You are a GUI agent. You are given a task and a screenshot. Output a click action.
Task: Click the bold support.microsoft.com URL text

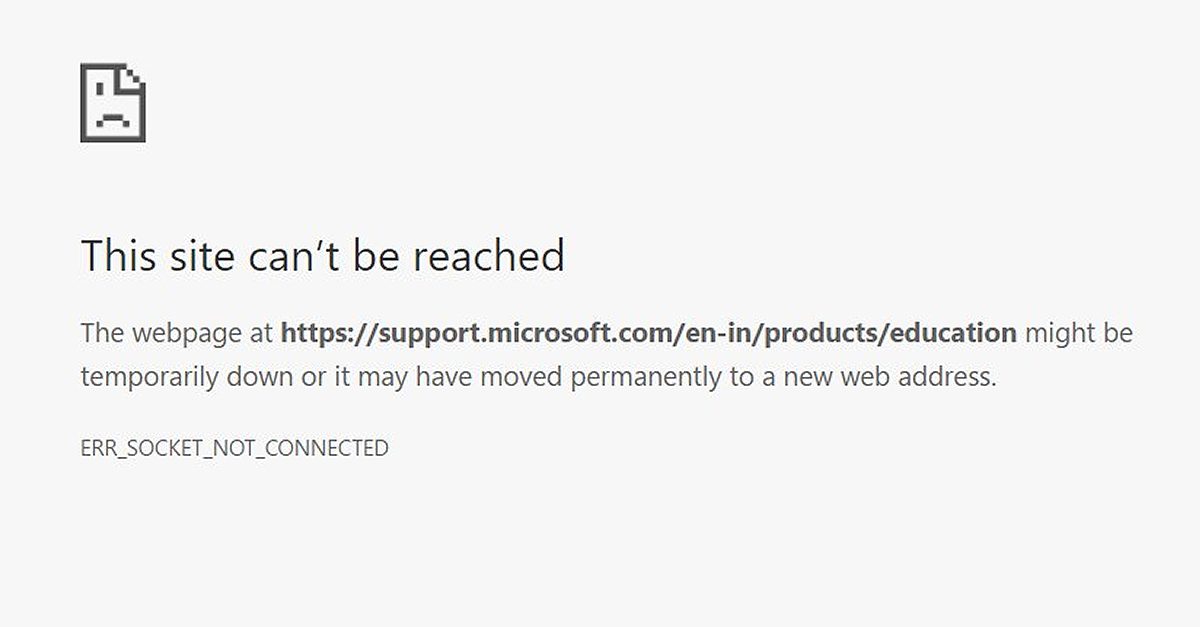(x=648, y=333)
